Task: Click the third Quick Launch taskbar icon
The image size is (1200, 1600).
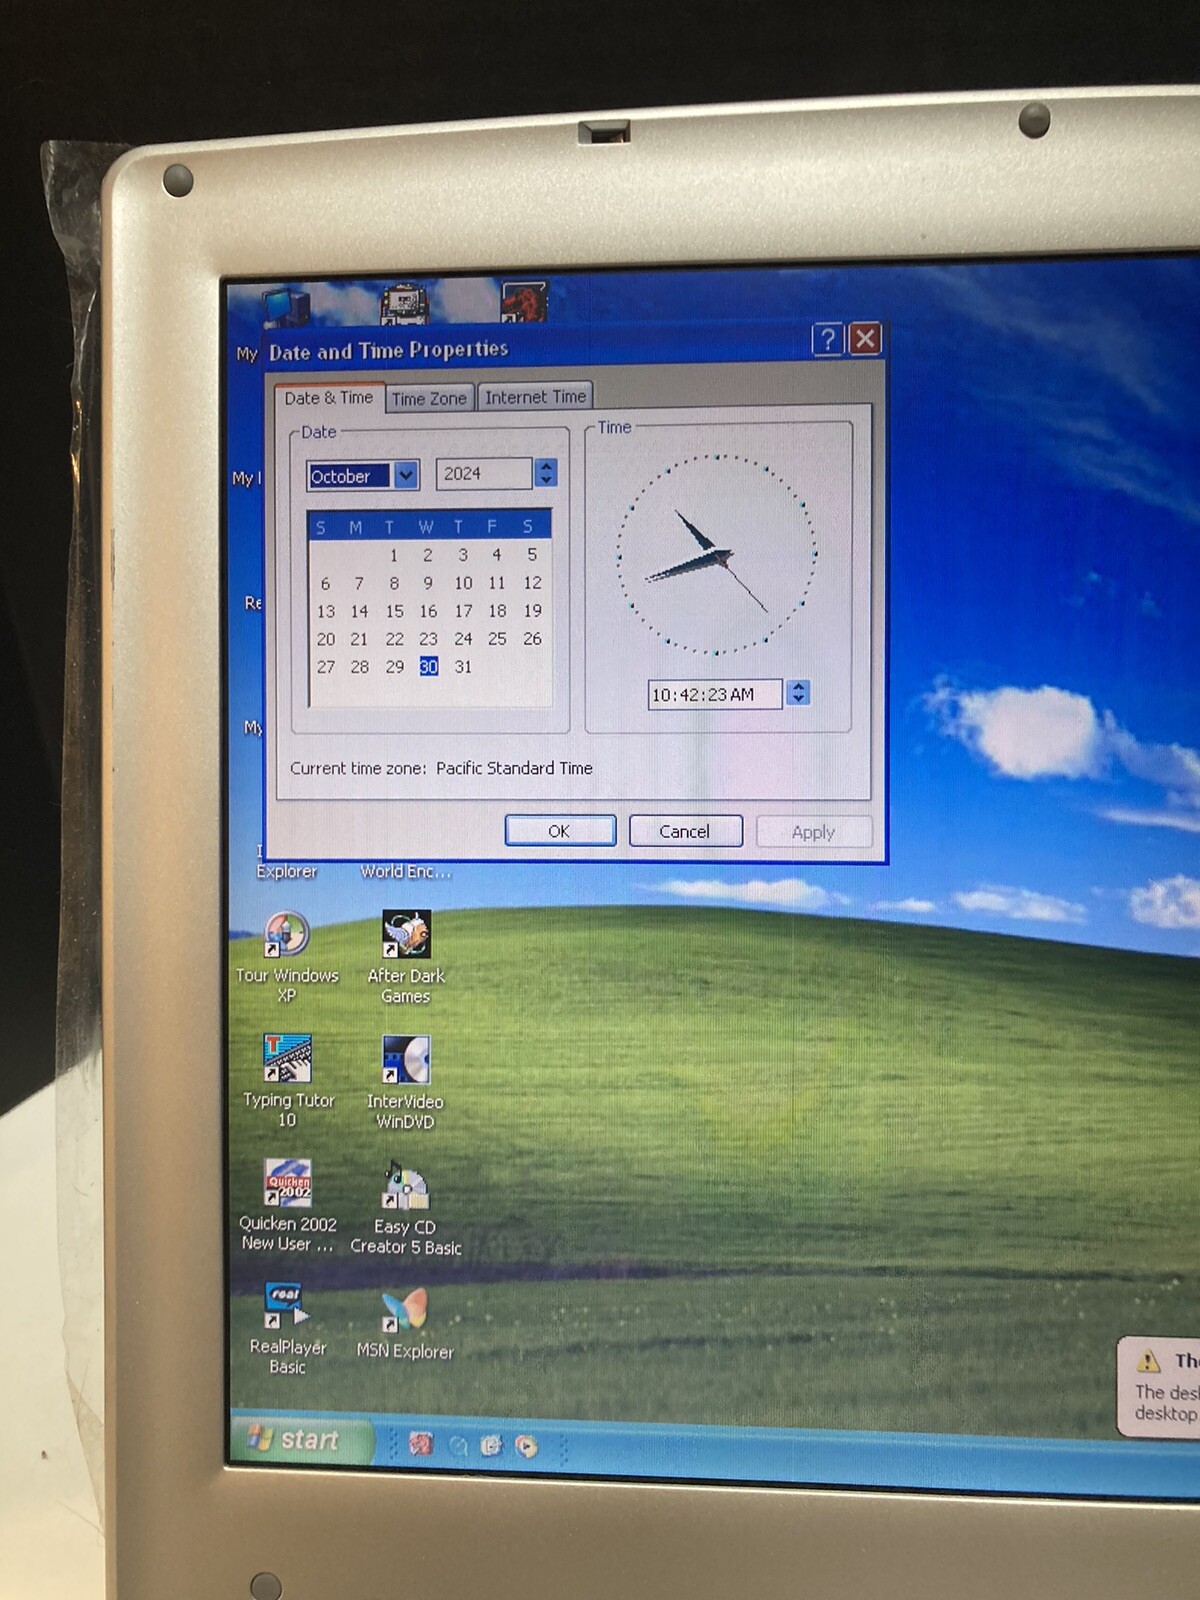Action: [491, 1445]
